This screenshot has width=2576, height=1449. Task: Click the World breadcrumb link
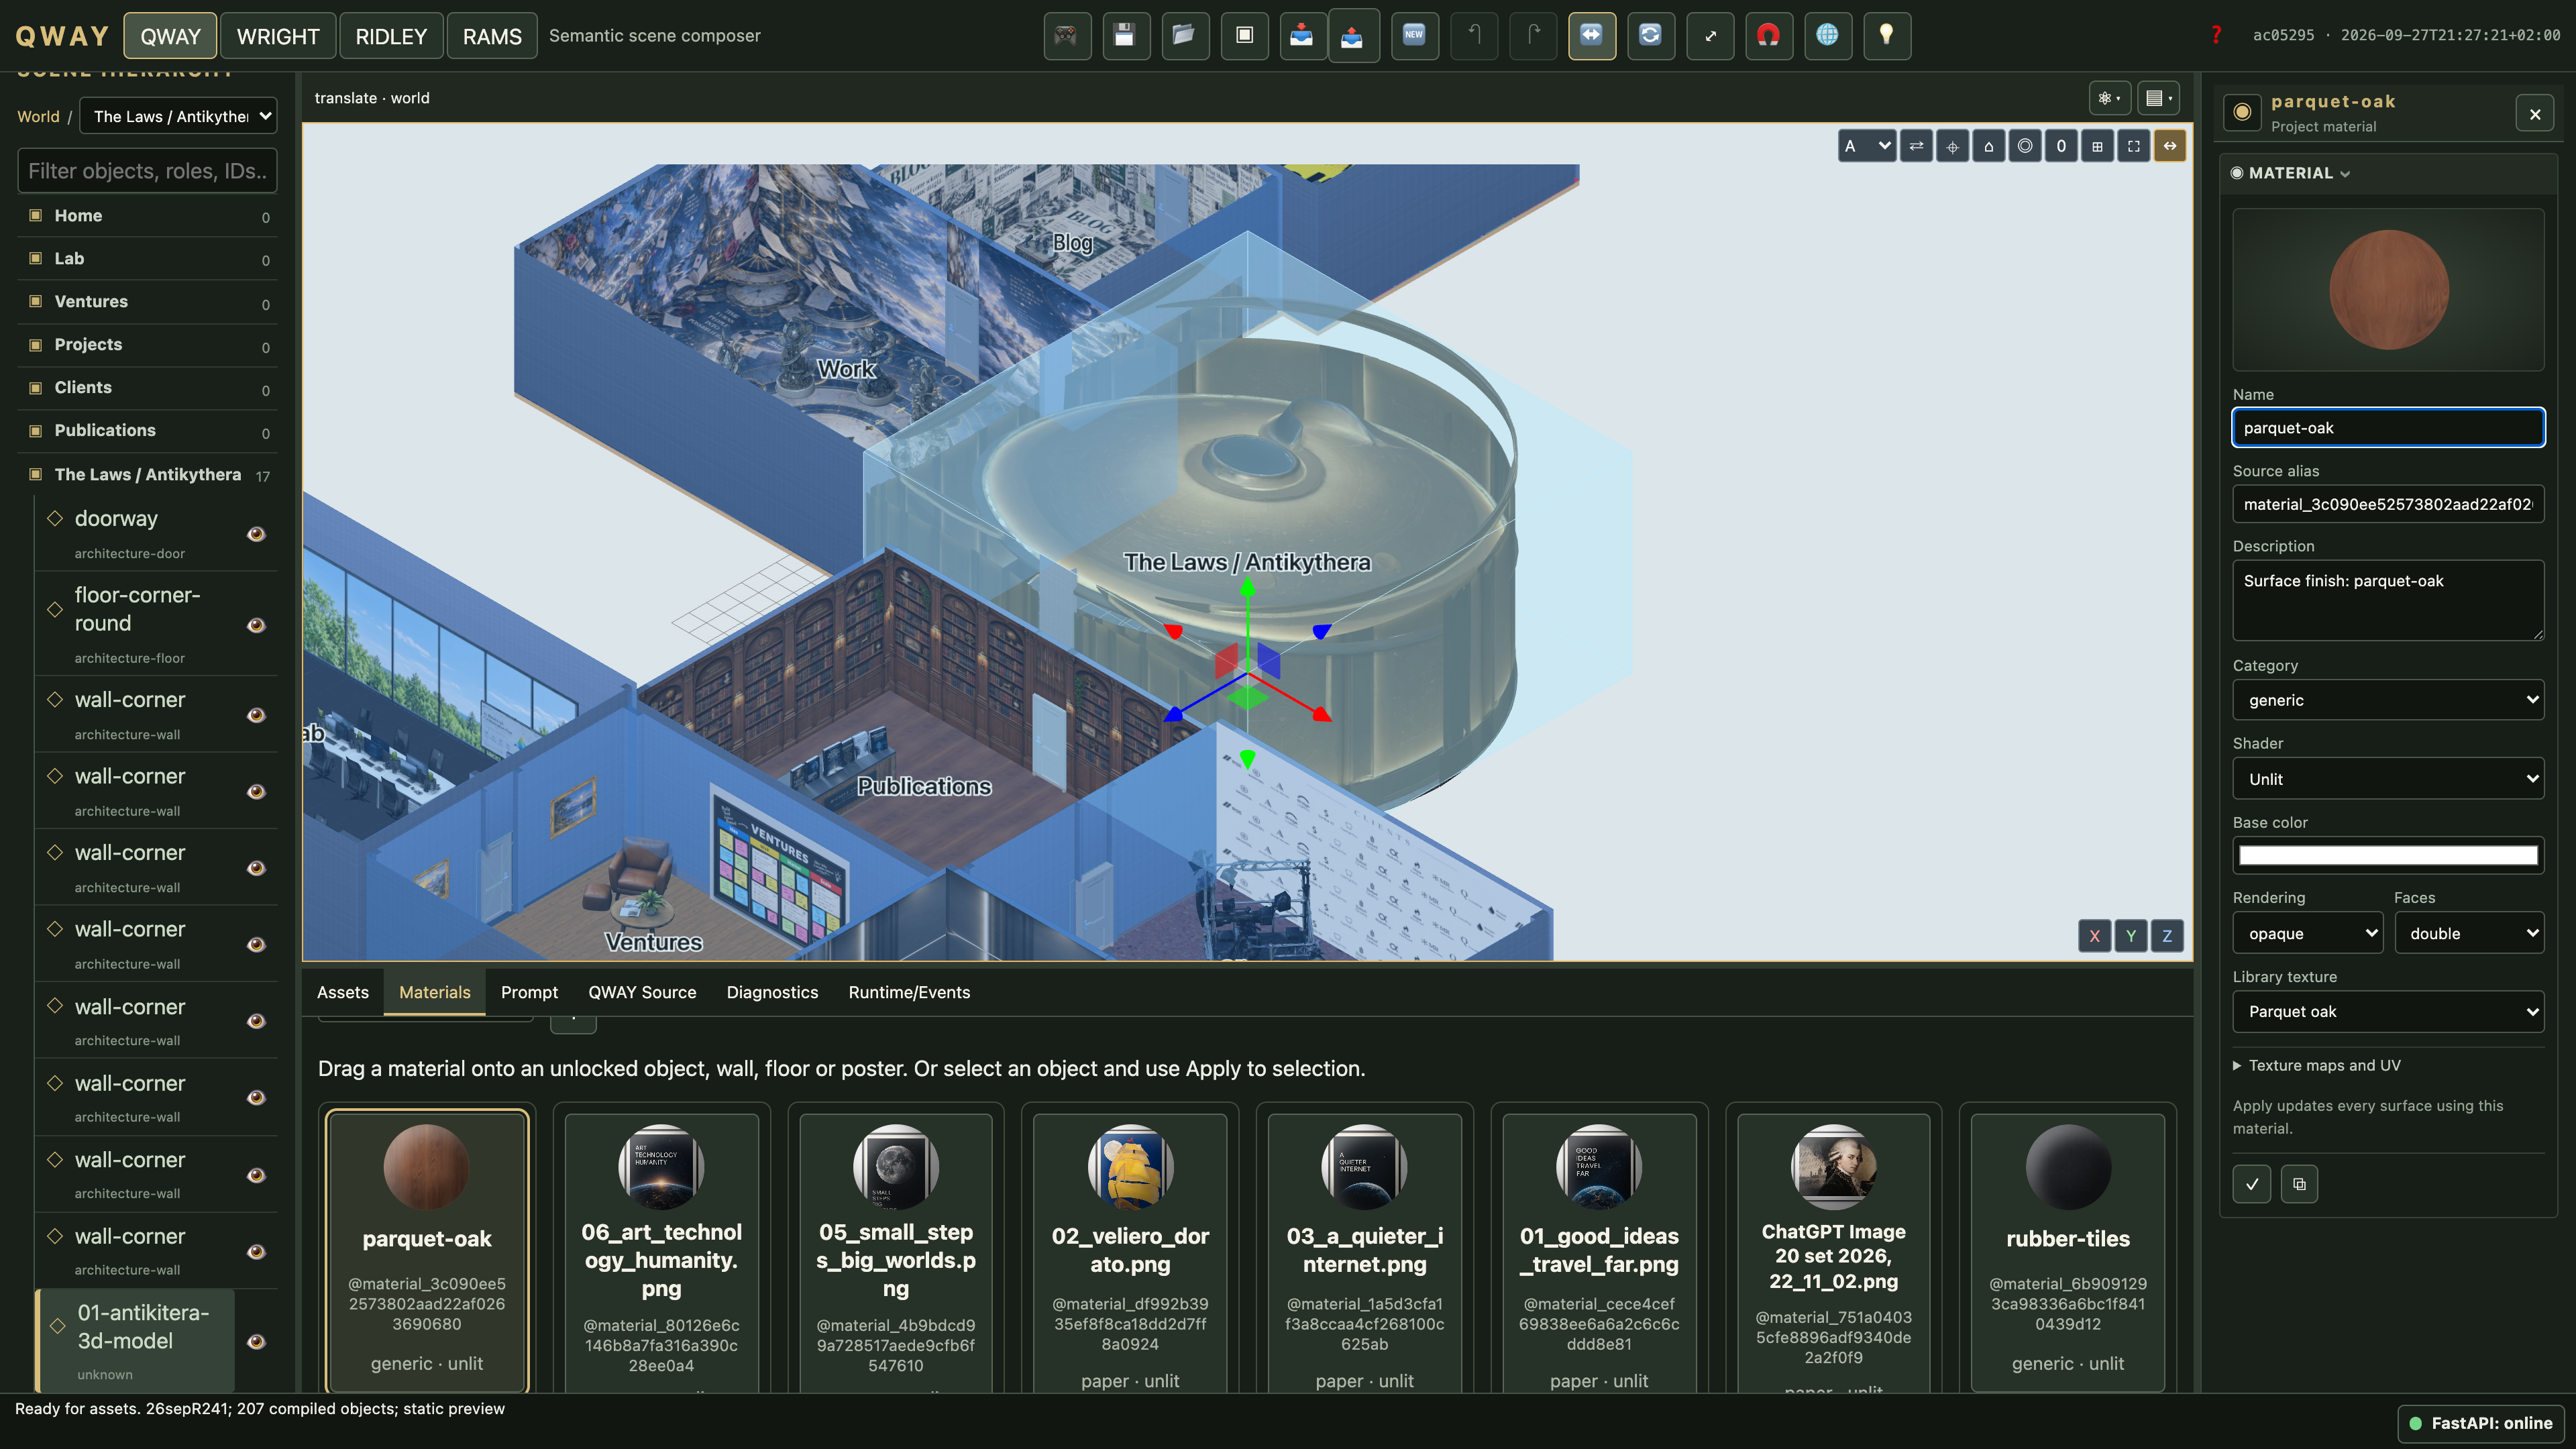tap(38, 116)
